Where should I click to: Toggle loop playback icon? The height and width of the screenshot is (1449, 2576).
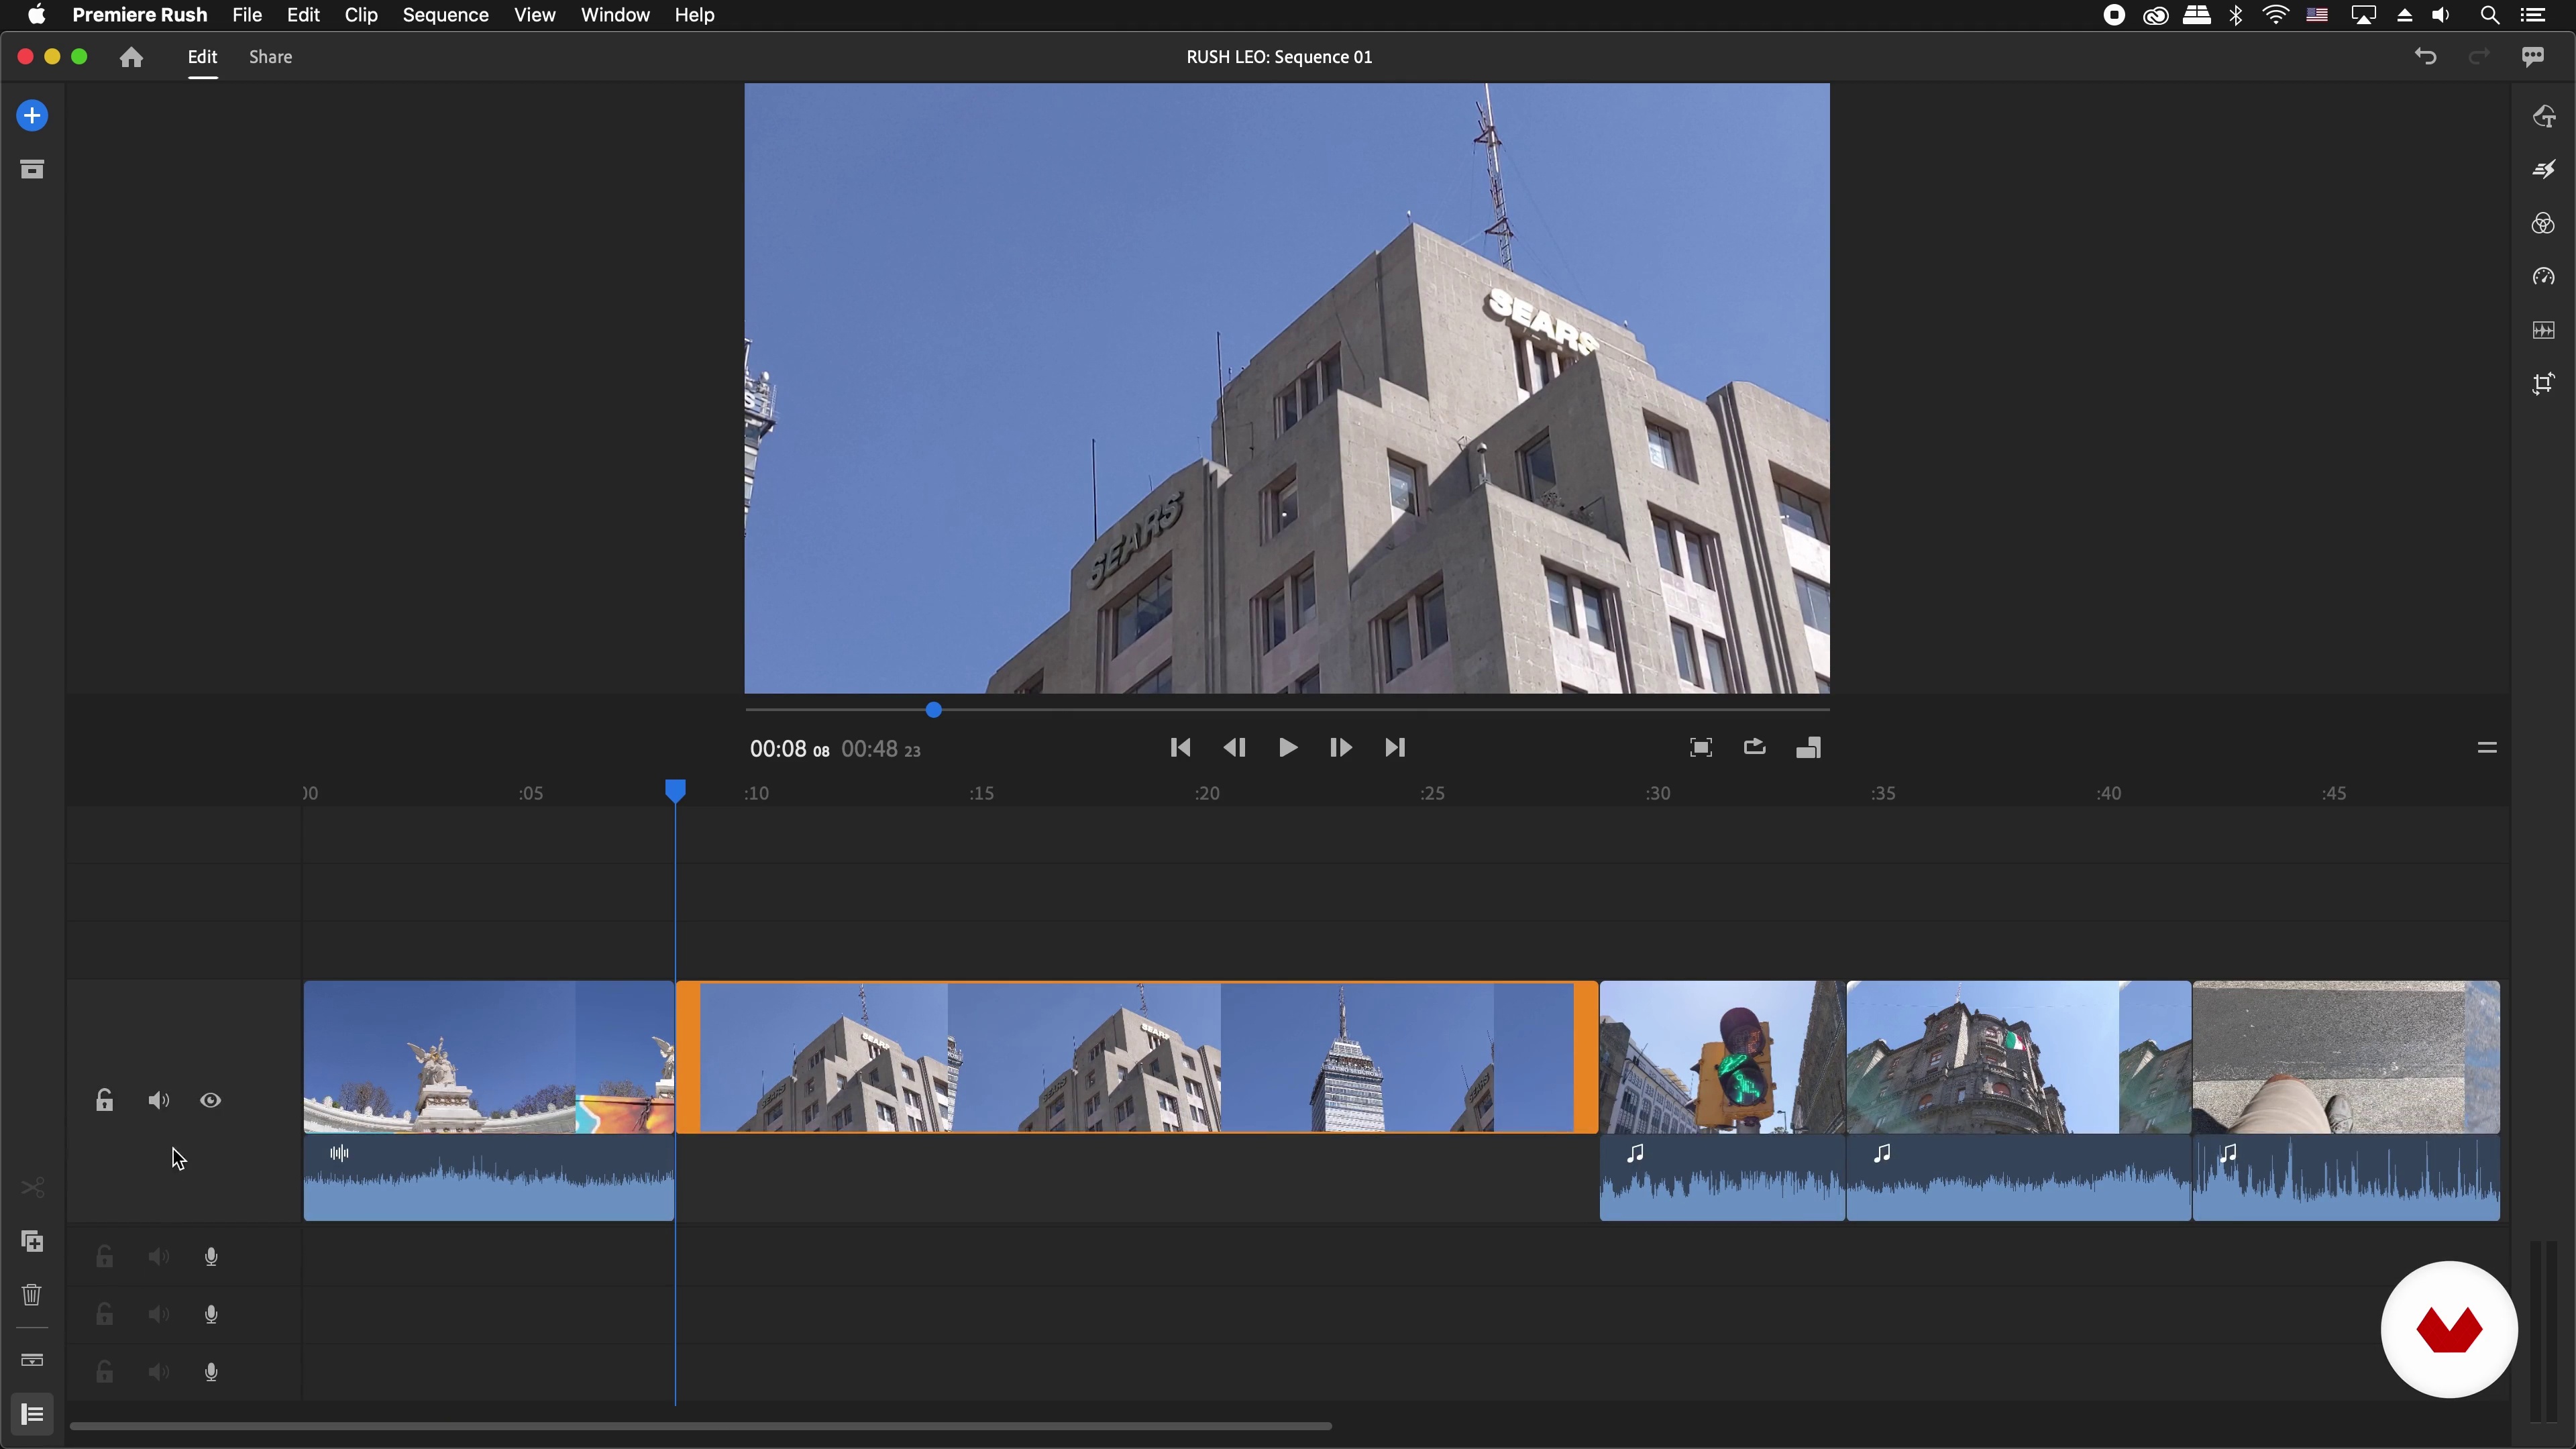point(1755,747)
